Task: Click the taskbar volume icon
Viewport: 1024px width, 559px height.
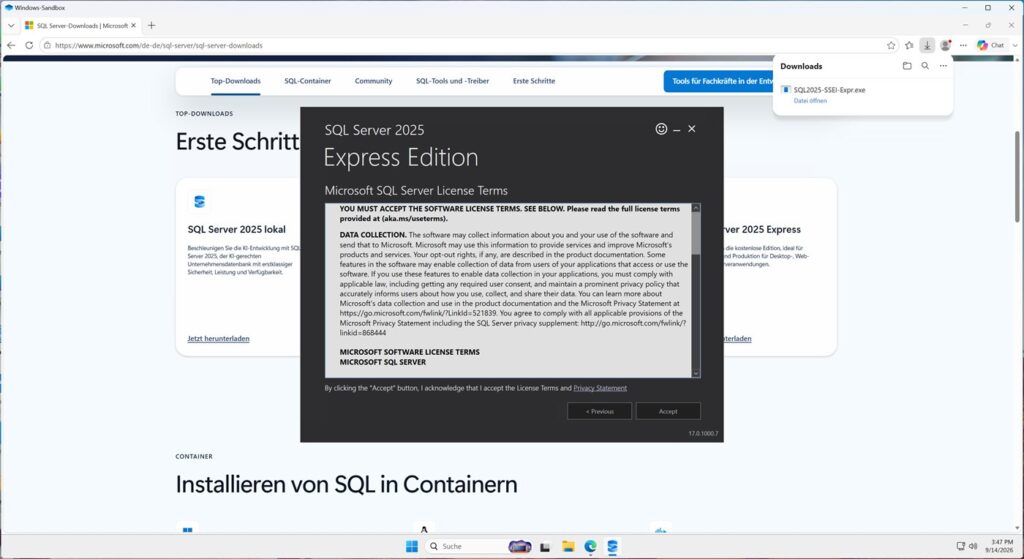Action: click(x=972, y=546)
